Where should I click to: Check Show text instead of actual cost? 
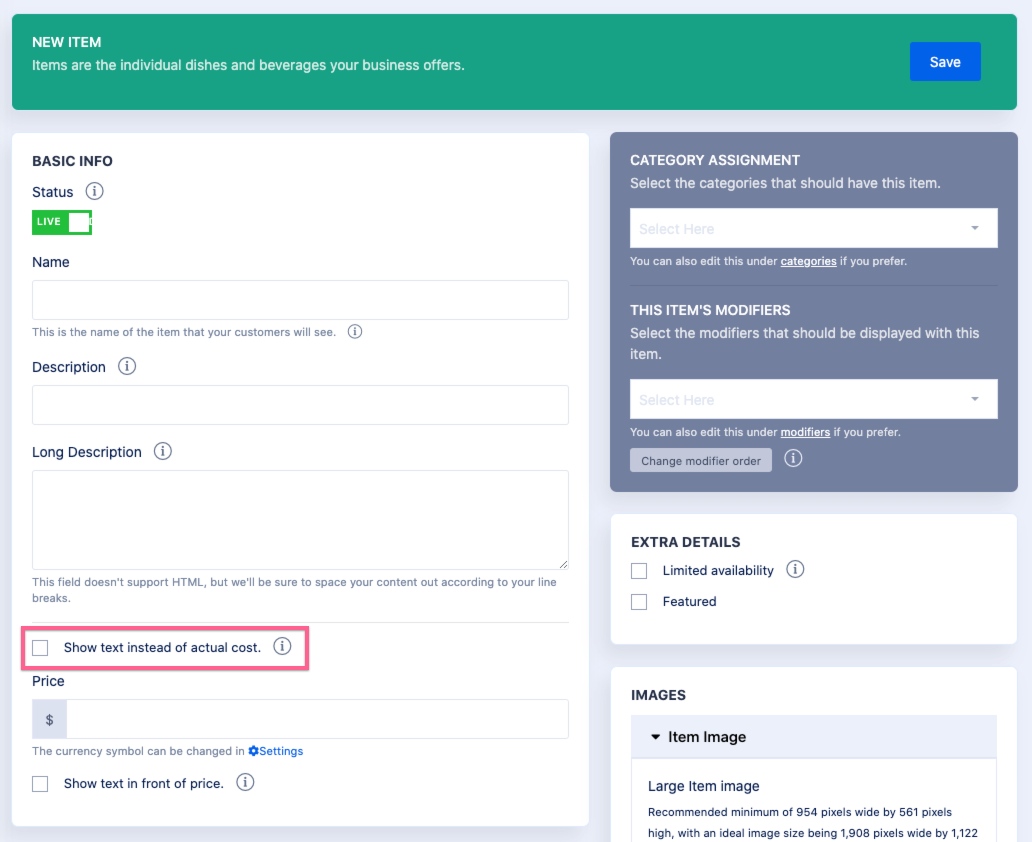click(x=40, y=648)
